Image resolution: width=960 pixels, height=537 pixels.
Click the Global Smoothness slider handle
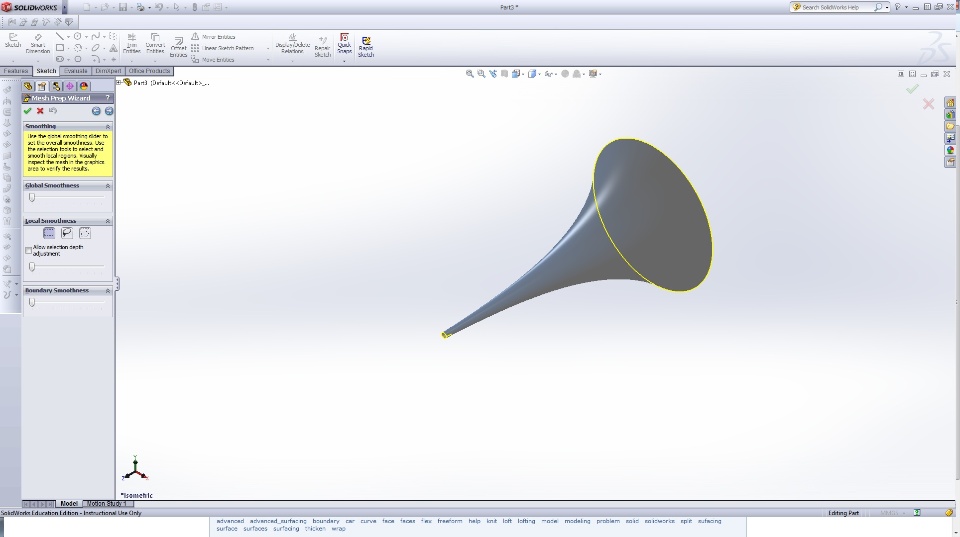tap(32, 198)
